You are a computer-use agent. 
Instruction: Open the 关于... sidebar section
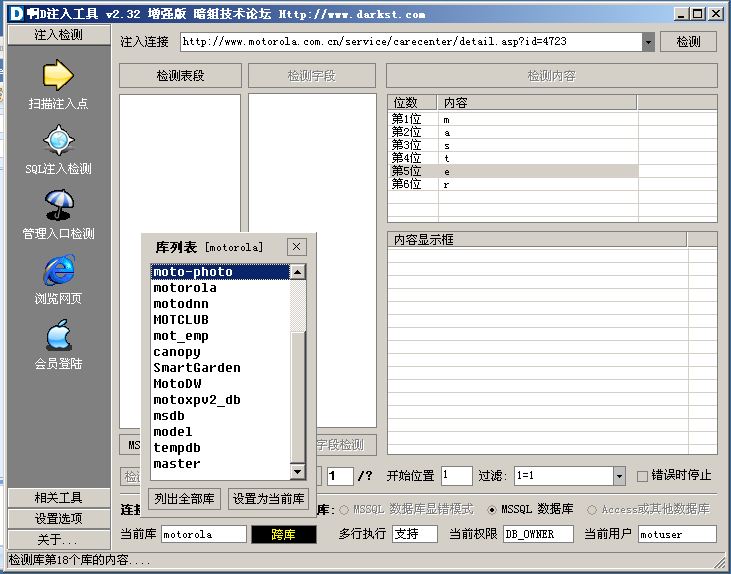pos(59,539)
